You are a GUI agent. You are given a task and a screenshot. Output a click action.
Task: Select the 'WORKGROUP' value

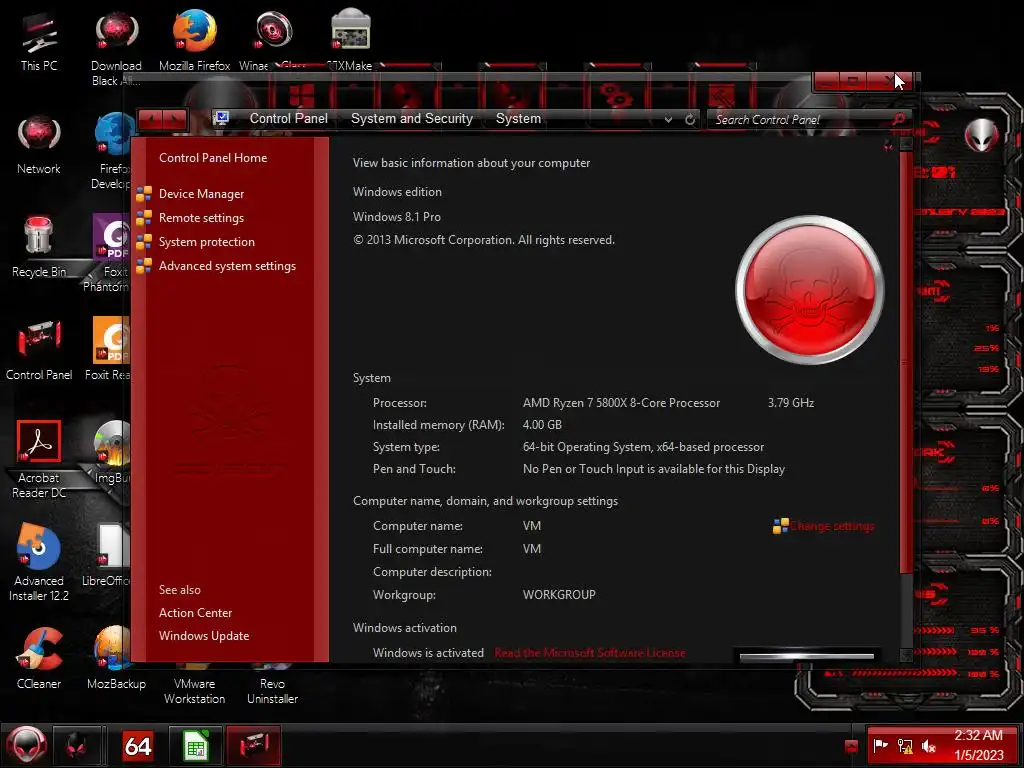[559, 595]
